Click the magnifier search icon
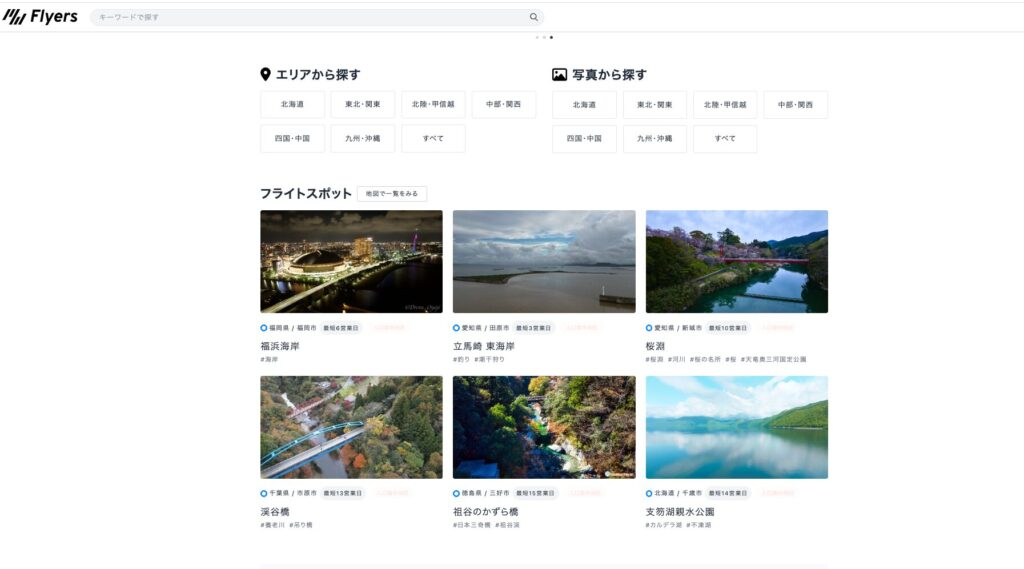Viewport: 1024px width, 569px height. pyautogui.click(x=534, y=17)
